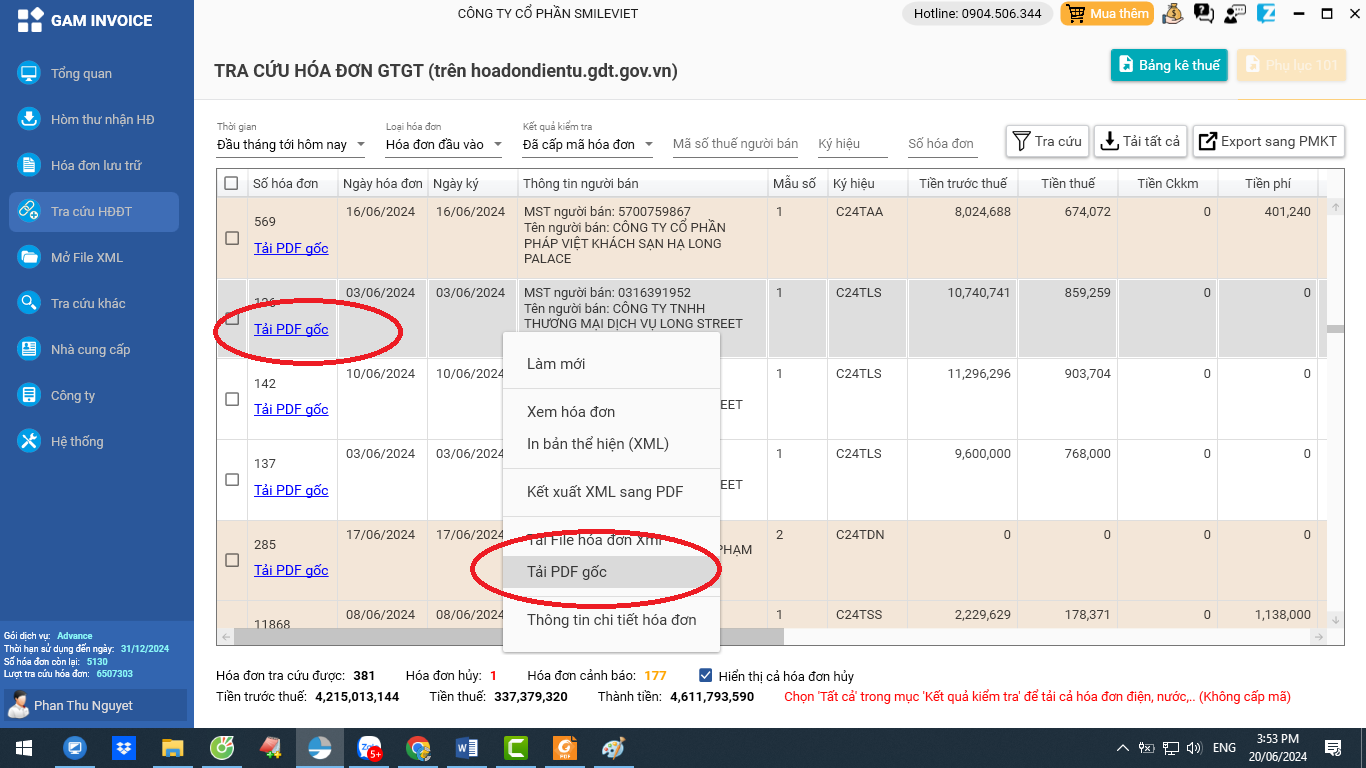The width and height of the screenshot is (1366, 768).
Task: Select 'Tải PDF gốc' from context menu
Action: click(x=567, y=570)
